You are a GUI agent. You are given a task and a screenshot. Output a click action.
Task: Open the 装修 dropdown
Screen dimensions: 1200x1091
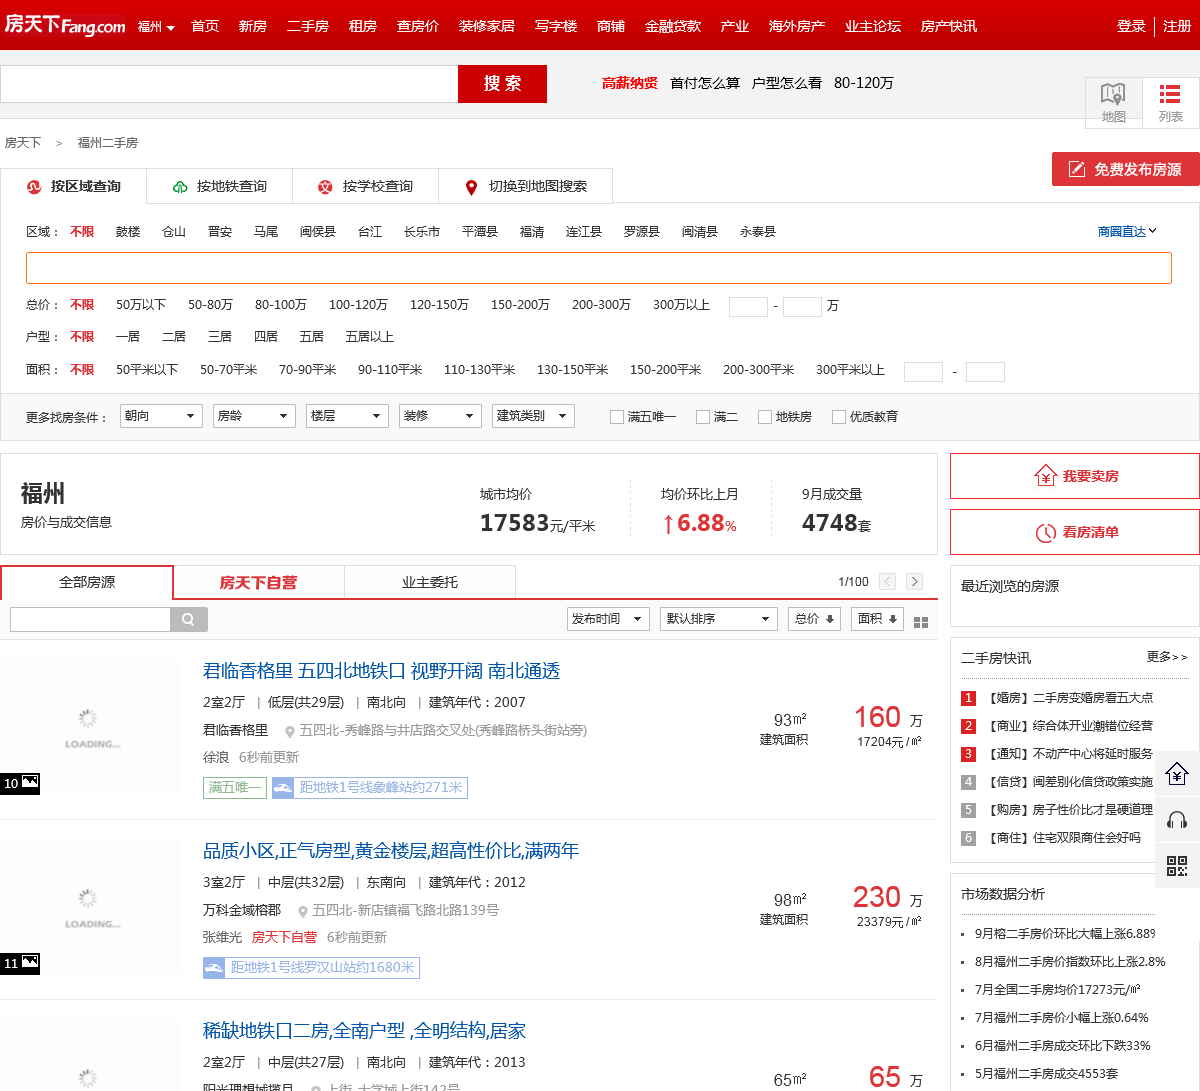pos(440,416)
